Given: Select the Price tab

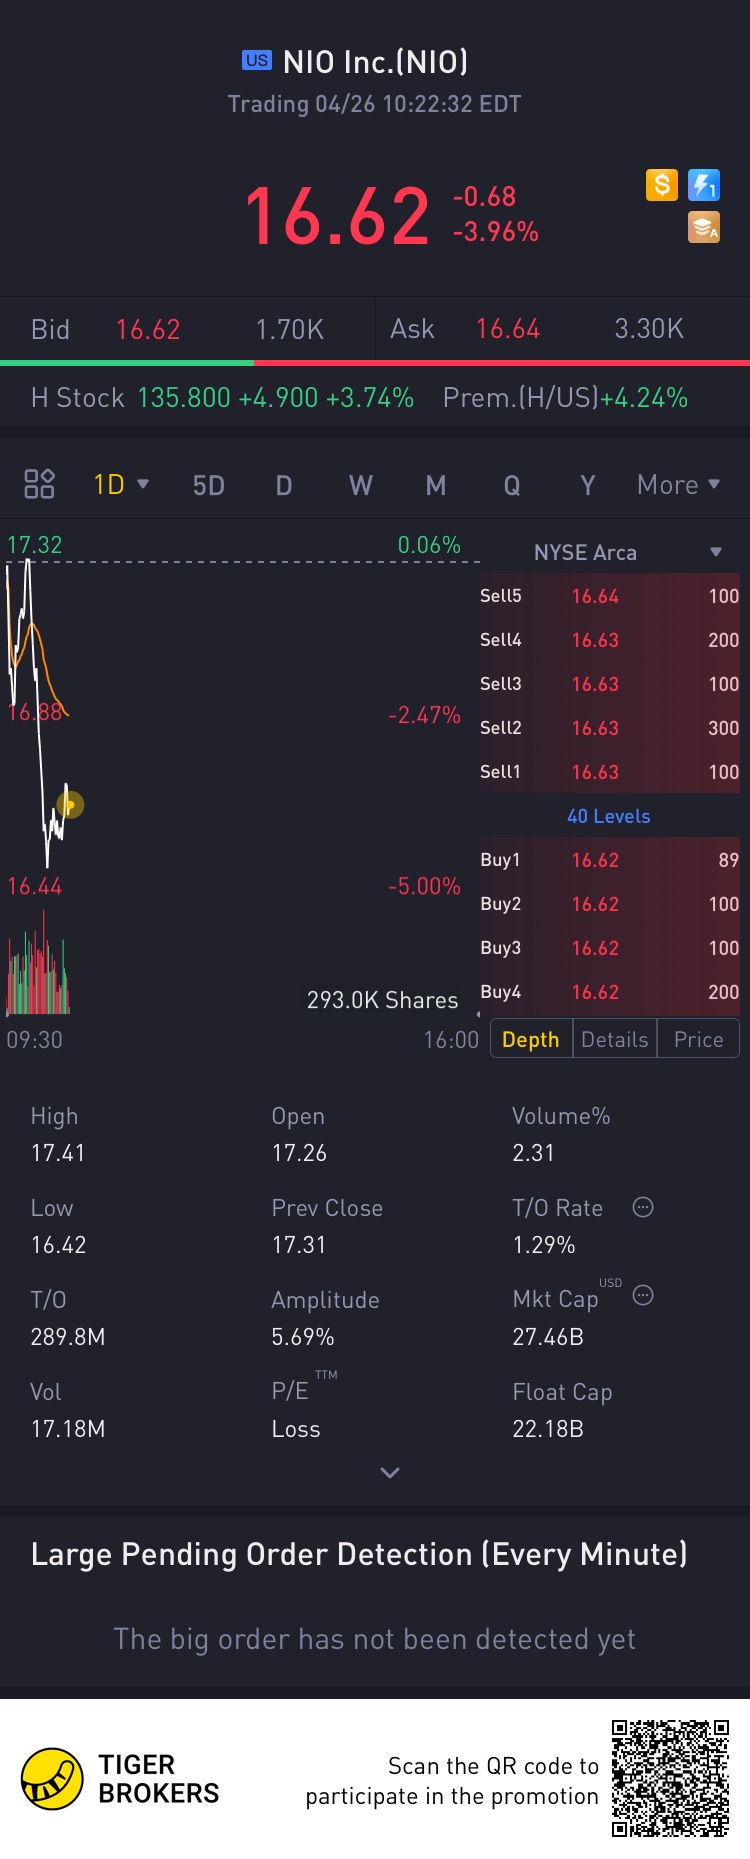Looking at the screenshot, I should click(698, 1039).
